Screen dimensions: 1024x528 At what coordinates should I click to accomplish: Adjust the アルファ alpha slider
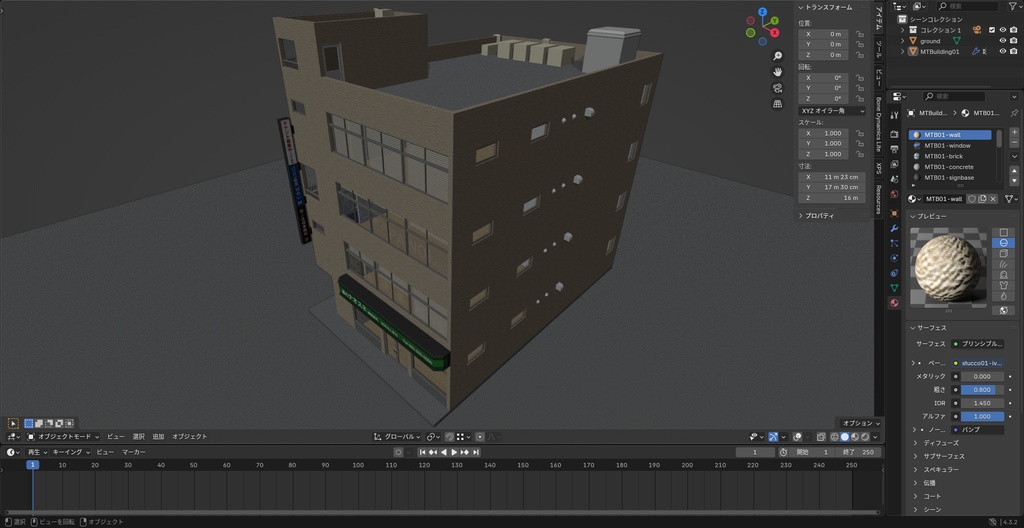click(982, 416)
